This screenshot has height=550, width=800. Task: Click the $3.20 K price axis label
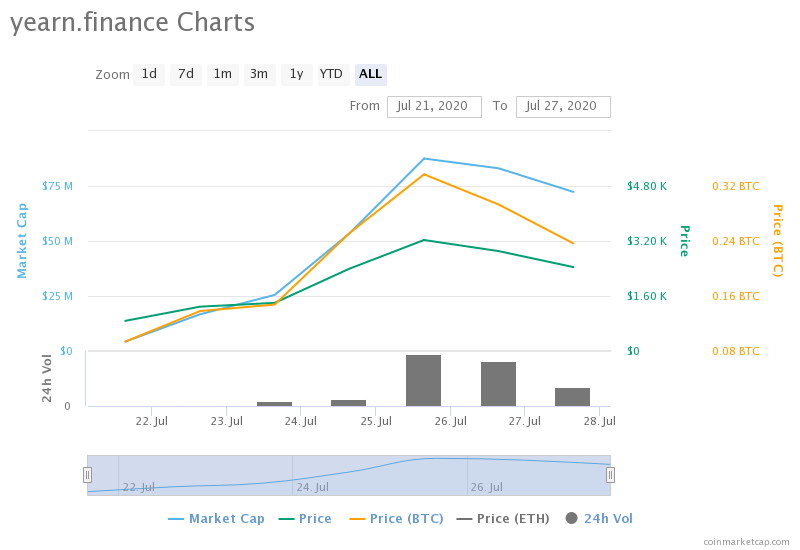click(647, 241)
